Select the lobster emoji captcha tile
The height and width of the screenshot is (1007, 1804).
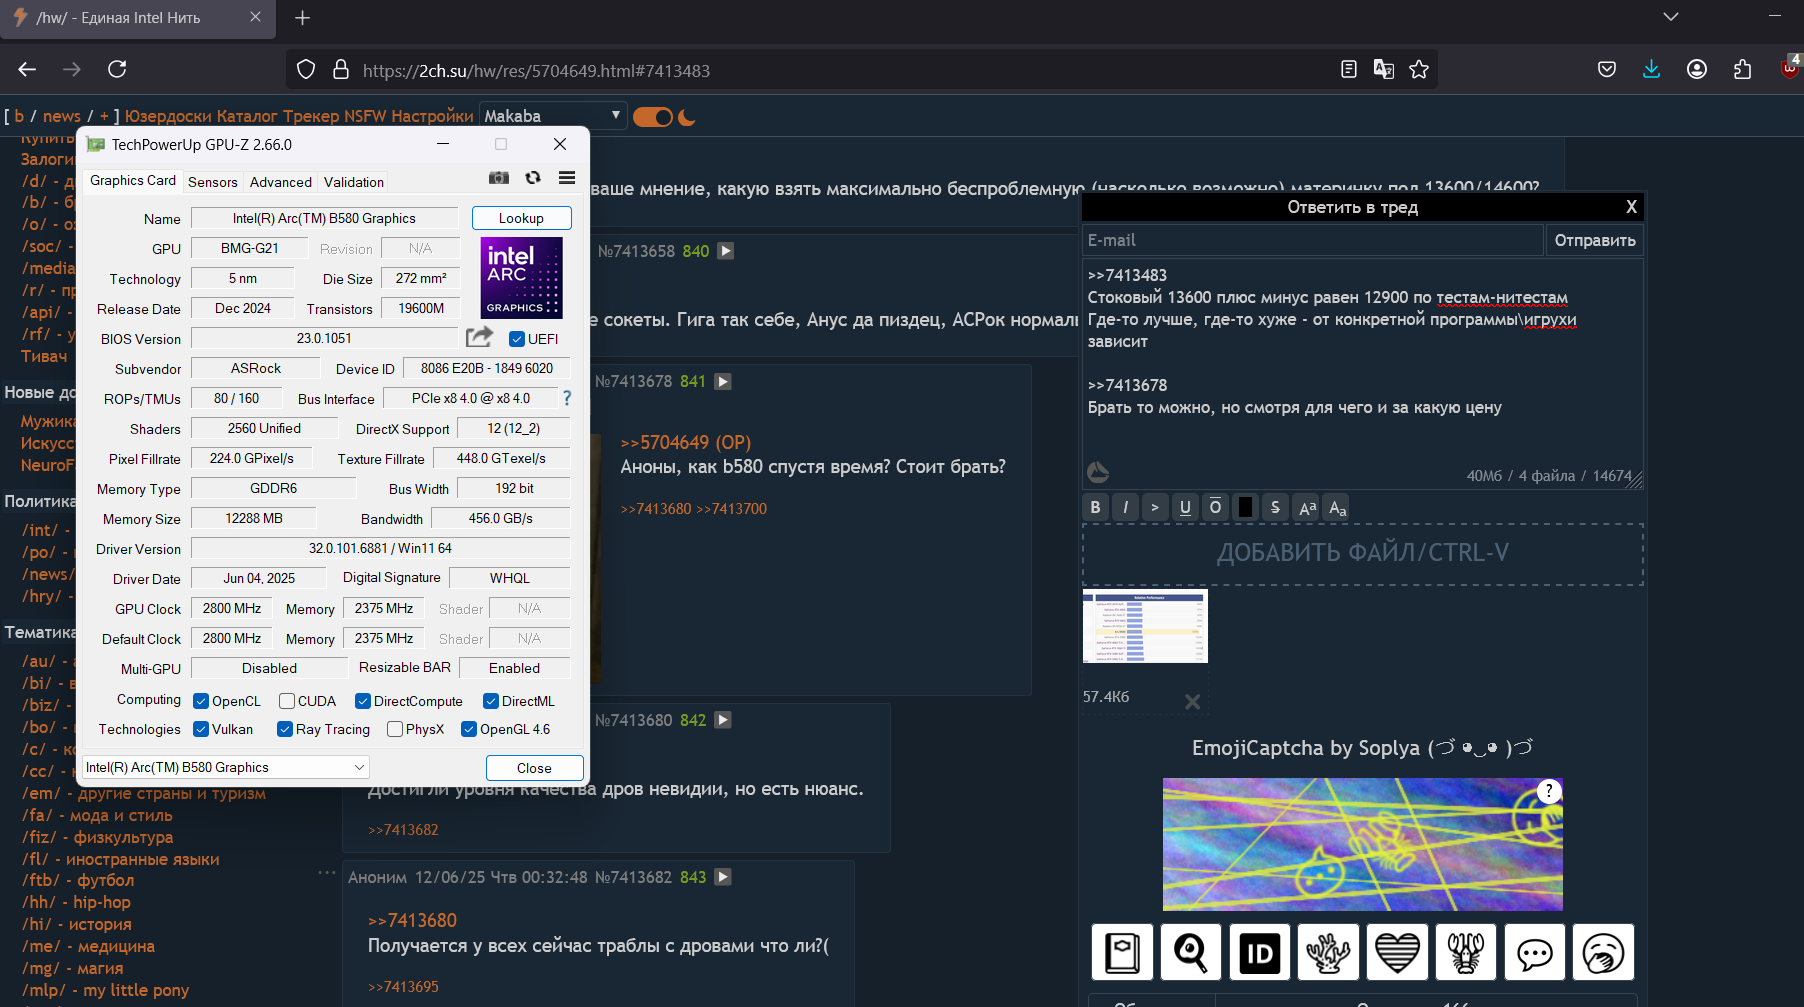coord(1466,952)
